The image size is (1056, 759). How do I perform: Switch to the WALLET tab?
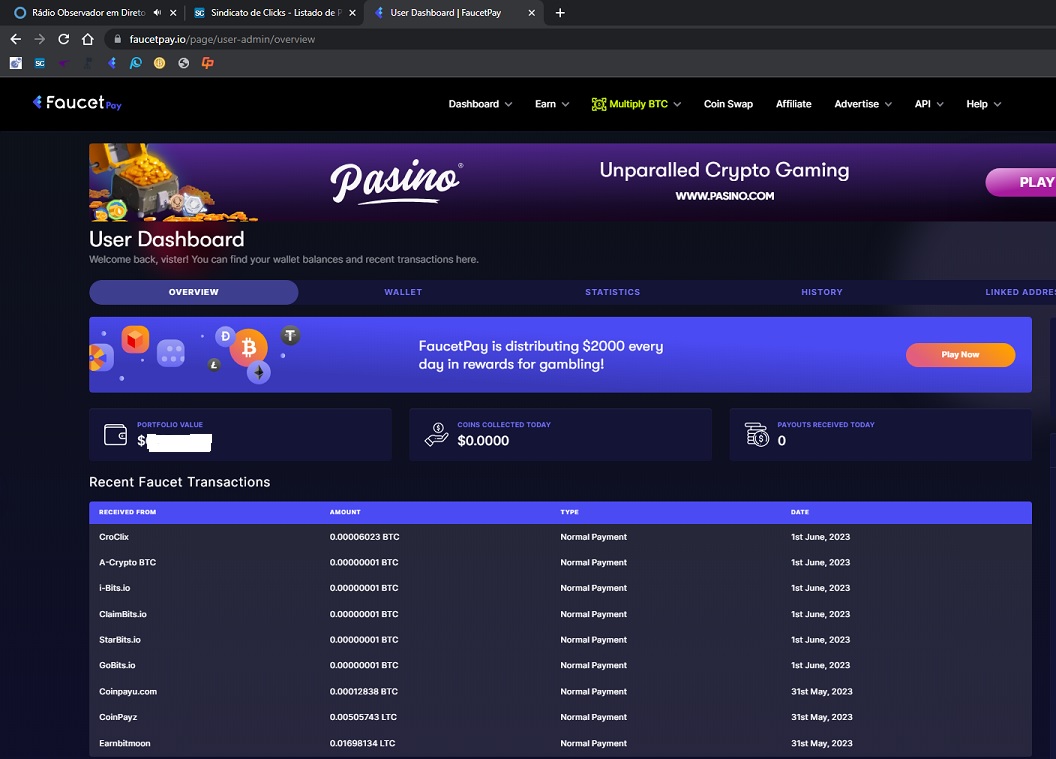[403, 292]
